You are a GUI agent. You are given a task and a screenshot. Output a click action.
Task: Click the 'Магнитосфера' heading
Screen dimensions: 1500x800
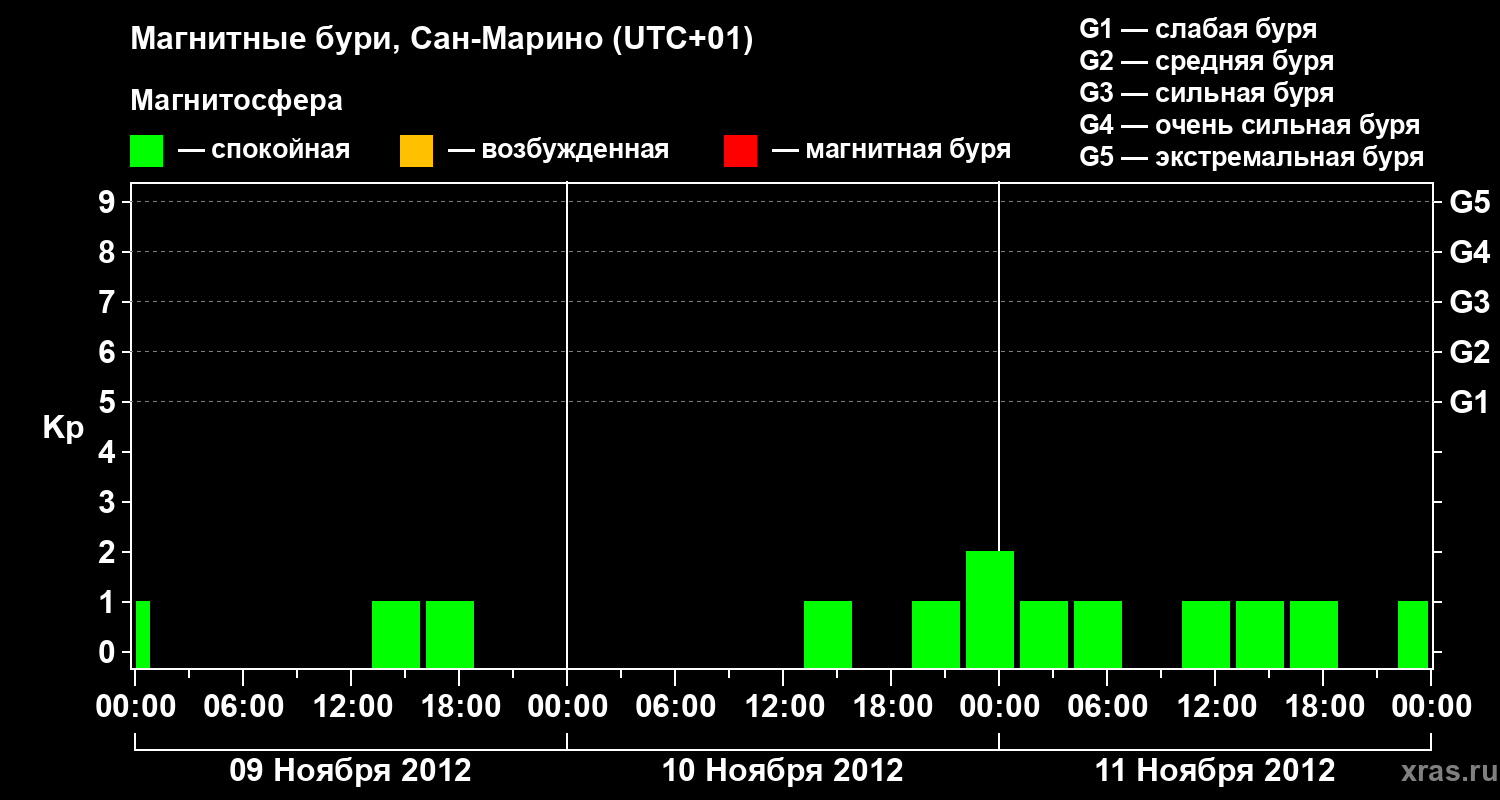click(236, 101)
